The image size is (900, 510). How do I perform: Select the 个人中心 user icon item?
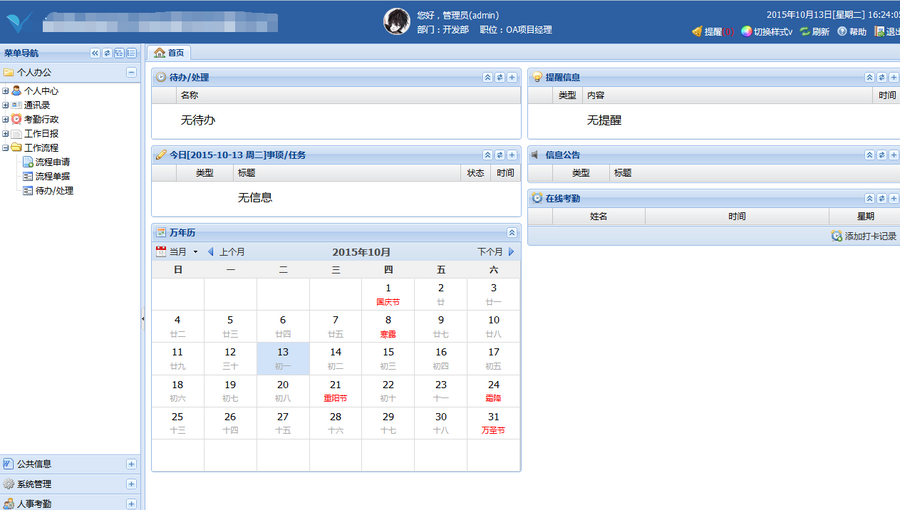pos(17,91)
